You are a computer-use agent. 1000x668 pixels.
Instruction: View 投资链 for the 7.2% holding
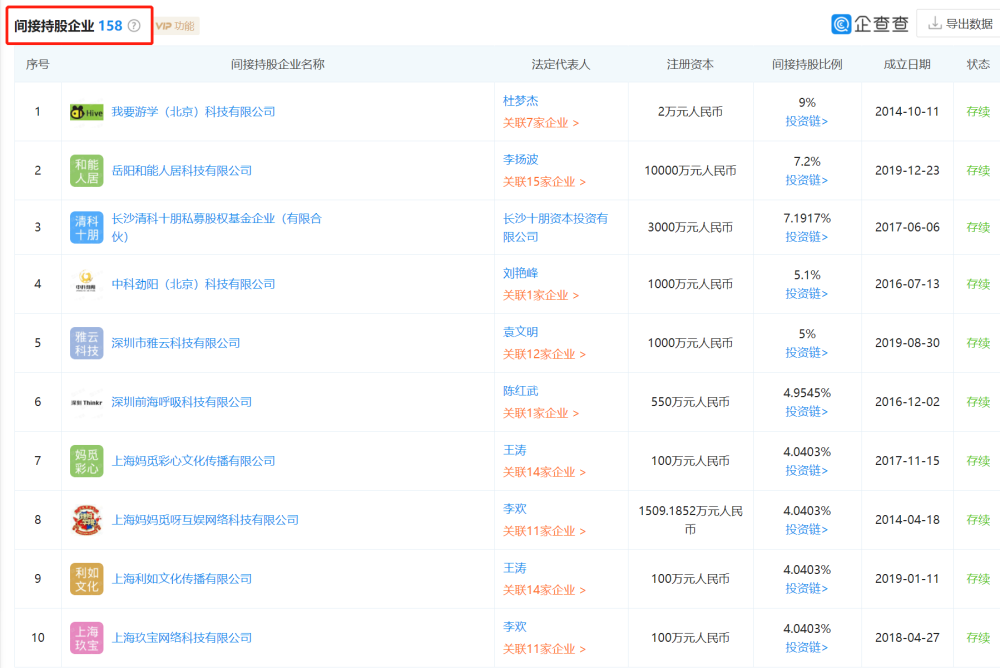(807, 180)
